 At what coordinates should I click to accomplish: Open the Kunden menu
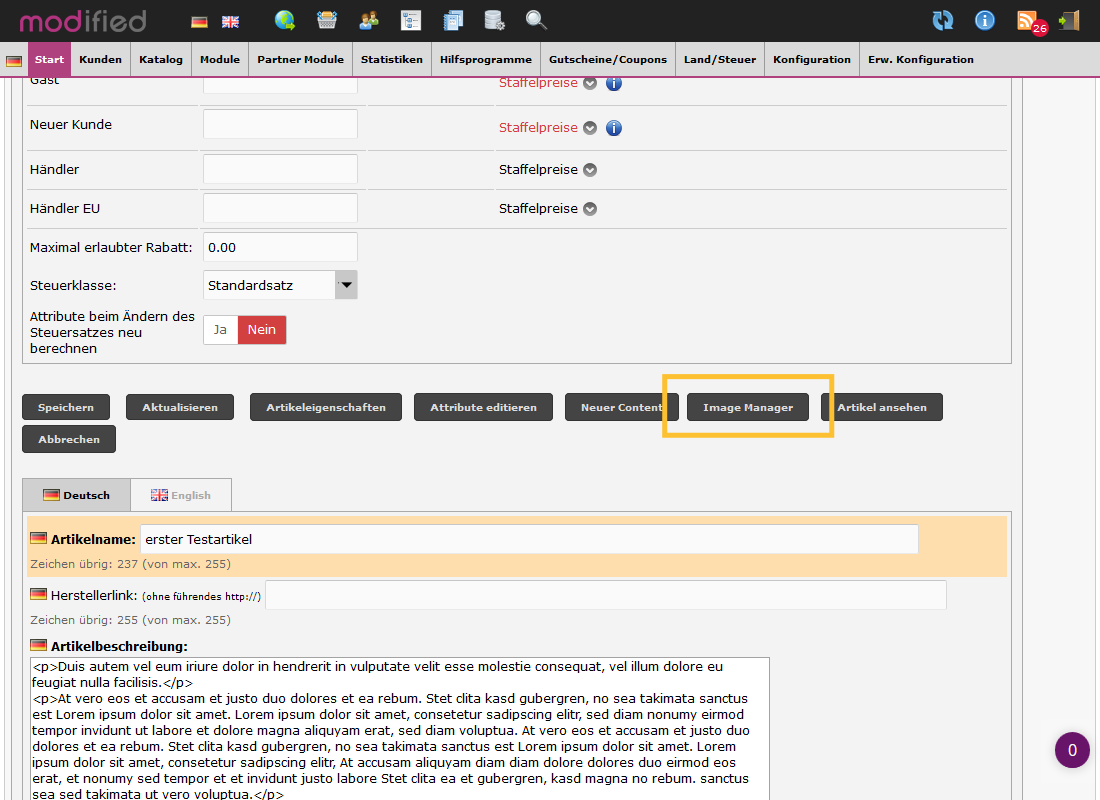click(100, 59)
